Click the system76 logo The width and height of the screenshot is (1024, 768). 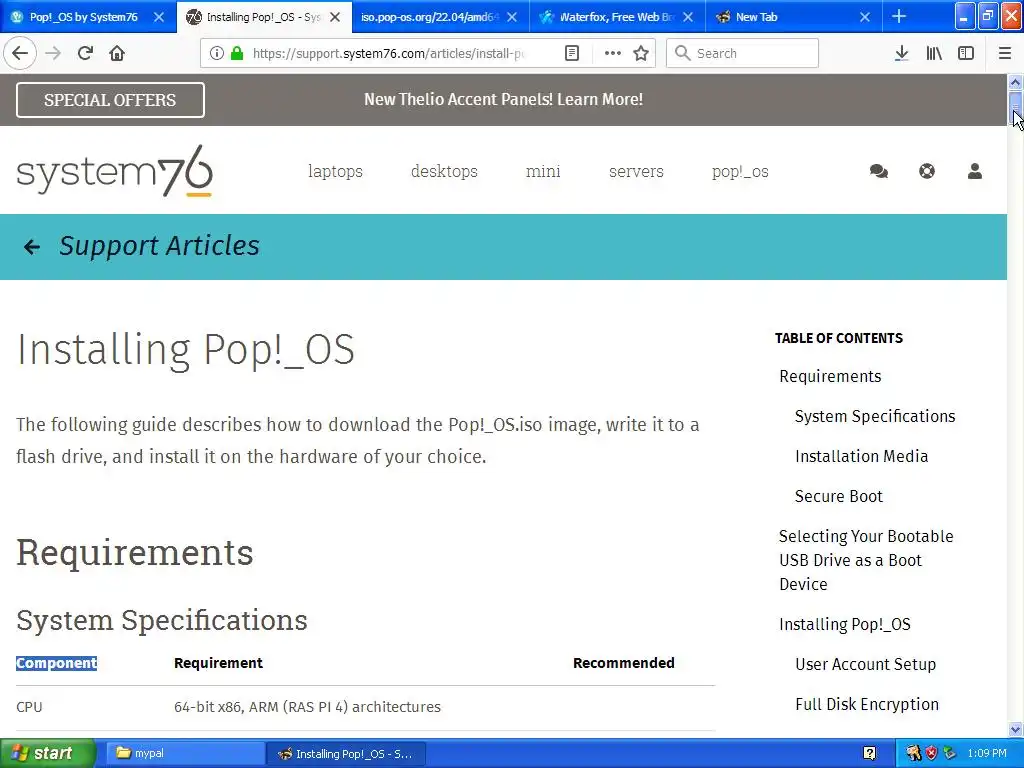click(114, 171)
